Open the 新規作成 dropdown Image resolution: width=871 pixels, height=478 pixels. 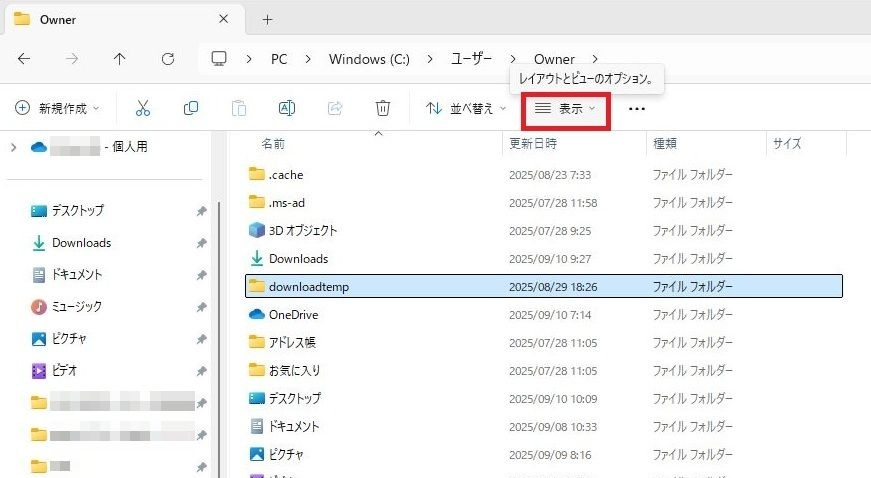point(58,108)
